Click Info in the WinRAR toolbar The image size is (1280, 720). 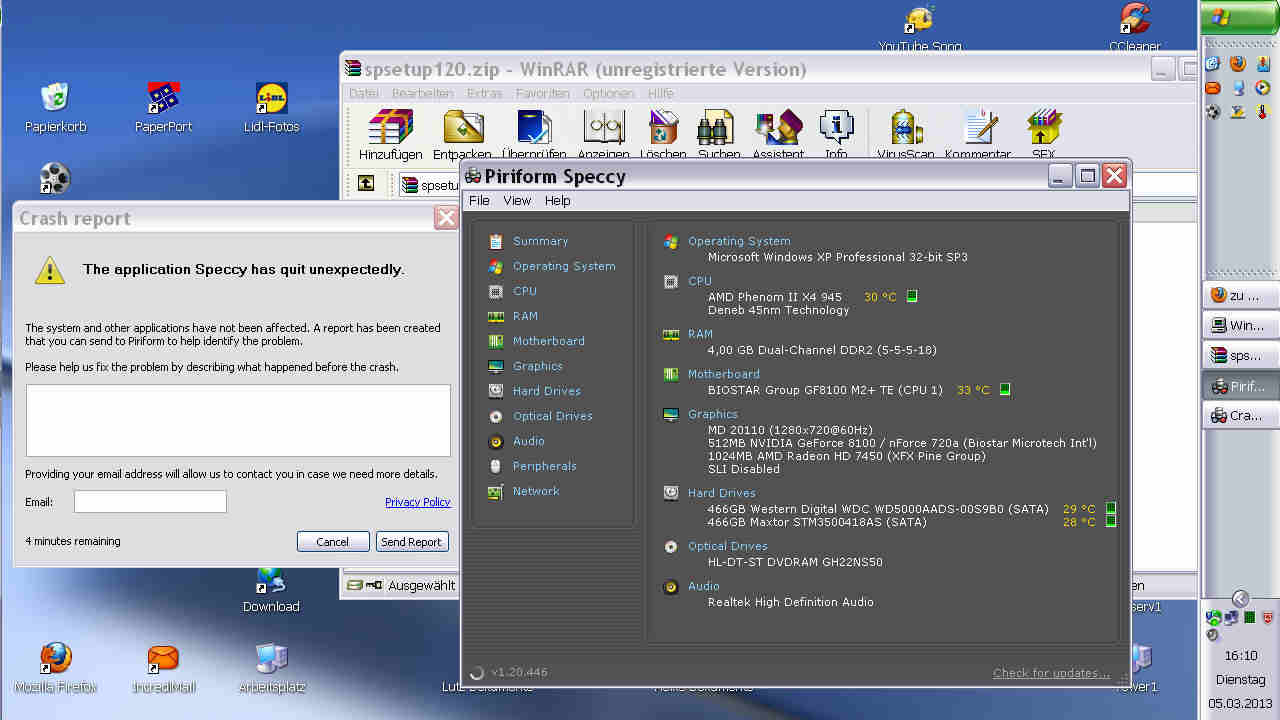[836, 135]
